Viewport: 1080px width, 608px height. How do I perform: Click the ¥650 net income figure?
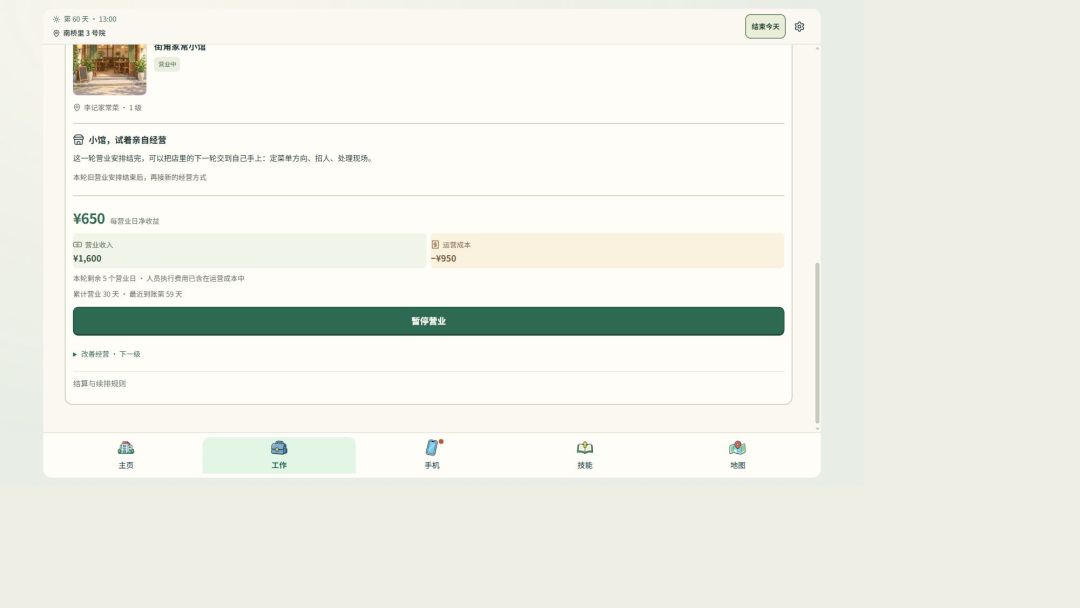point(89,219)
